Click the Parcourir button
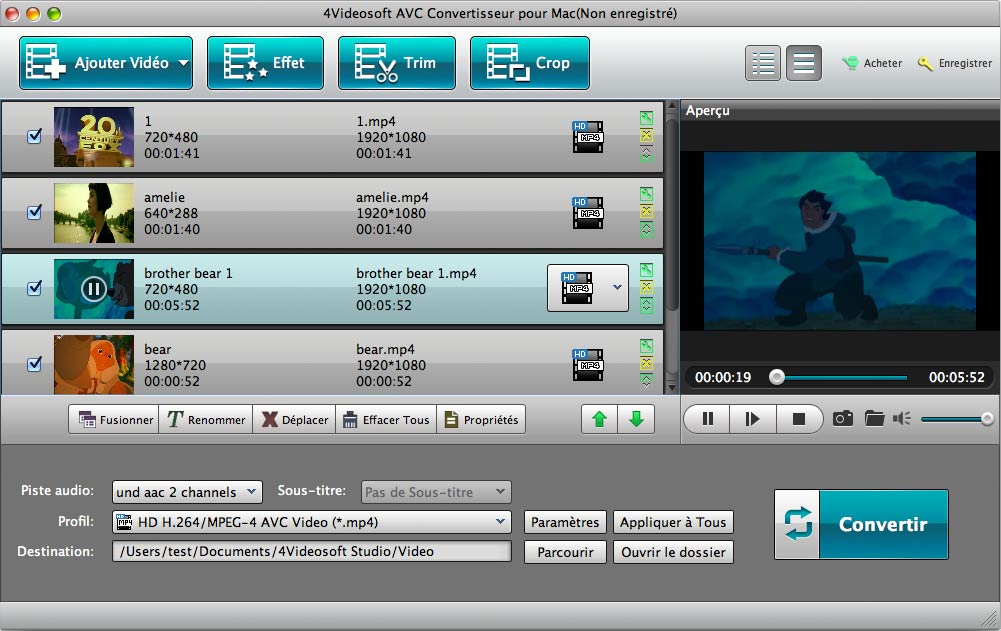 (x=565, y=552)
